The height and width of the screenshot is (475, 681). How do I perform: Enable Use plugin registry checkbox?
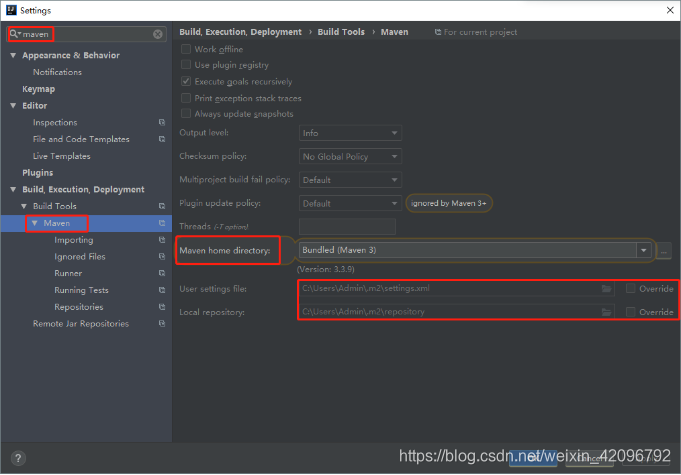(186, 65)
